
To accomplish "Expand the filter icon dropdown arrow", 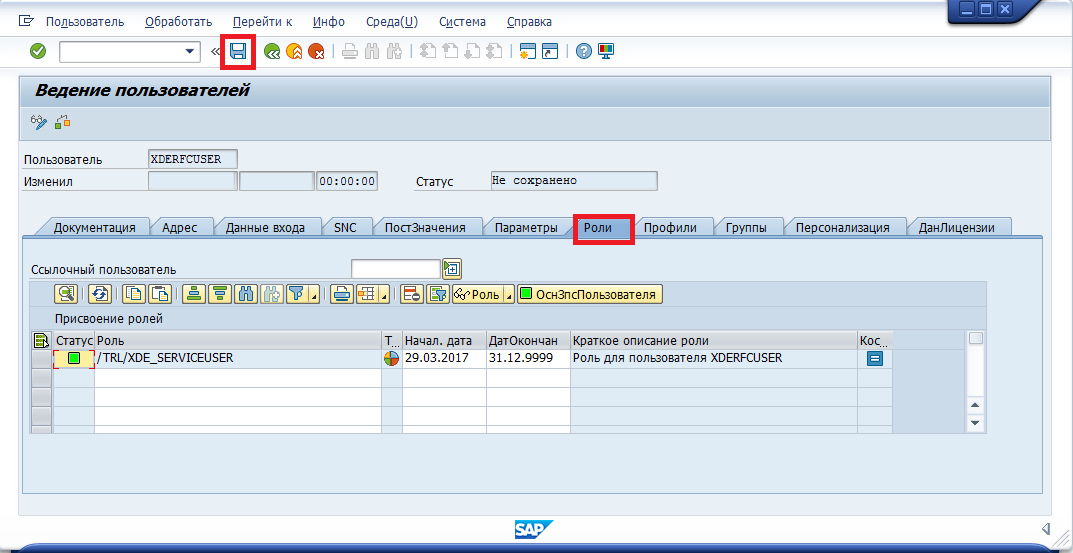I will (315, 295).
